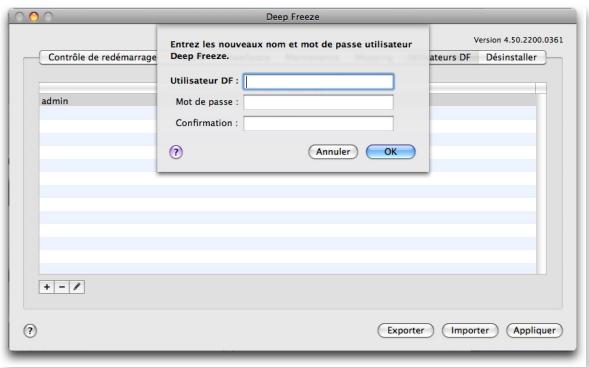The height and width of the screenshot is (368, 589).
Task: Click the Importer button
Action: (x=470, y=330)
